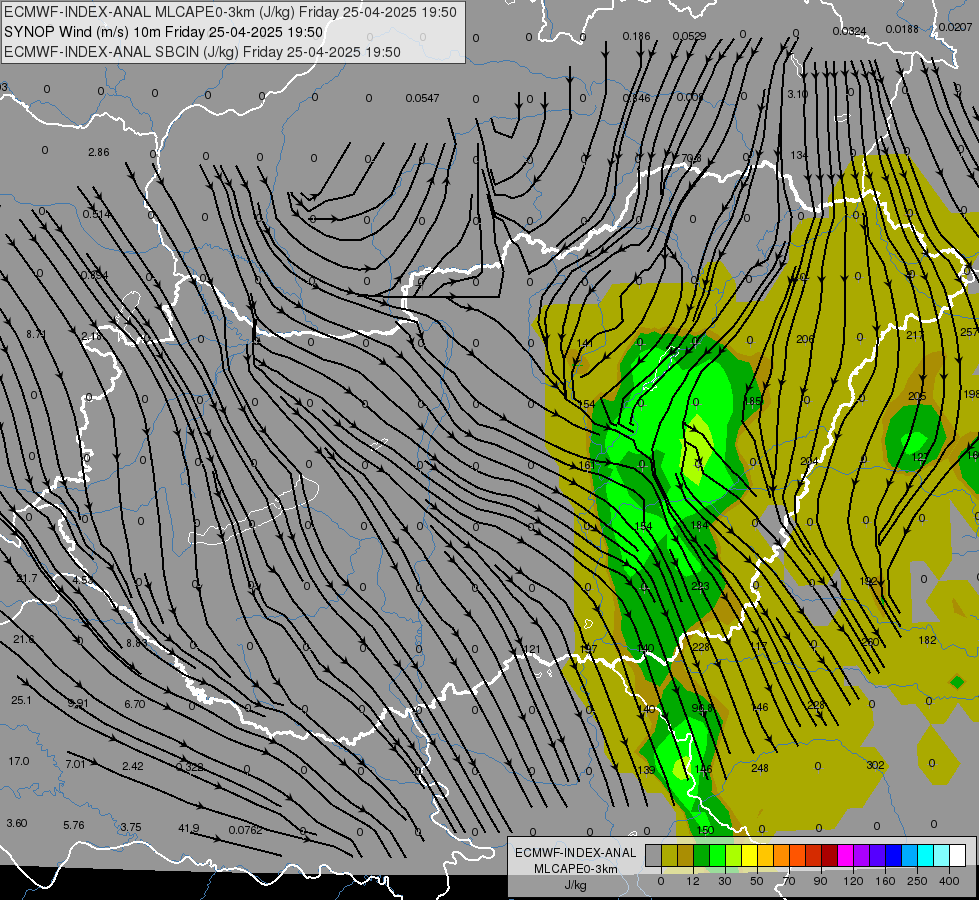Screen dimensions: 979x900
Task: Click the white legend swatch
Action: pyautogui.click(x=957, y=855)
